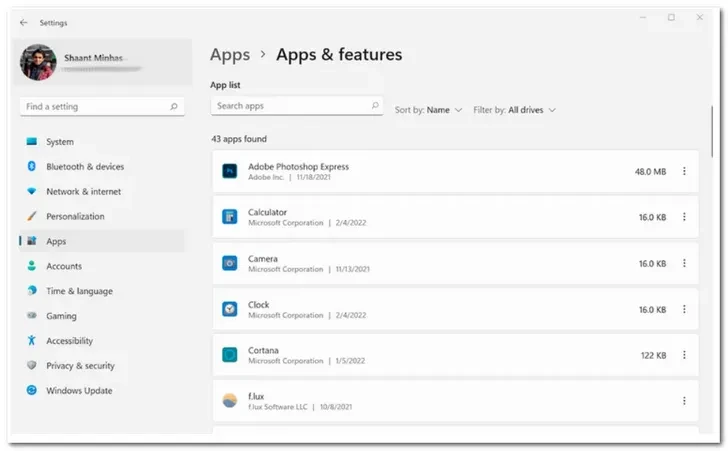Click the Calculator app icon
The width and height of the screenshot is (728, 451).
click(x=229, y=216)
